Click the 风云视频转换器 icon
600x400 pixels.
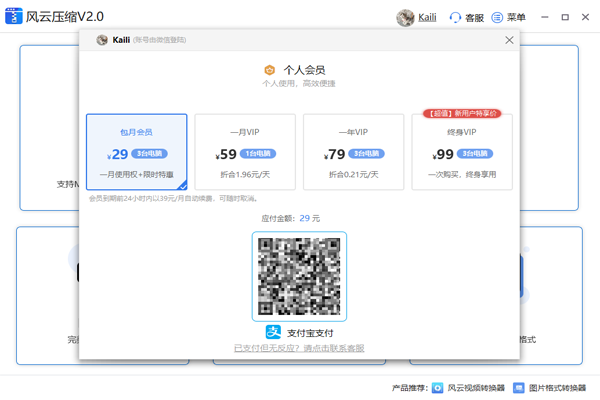[x=437, y=387]
